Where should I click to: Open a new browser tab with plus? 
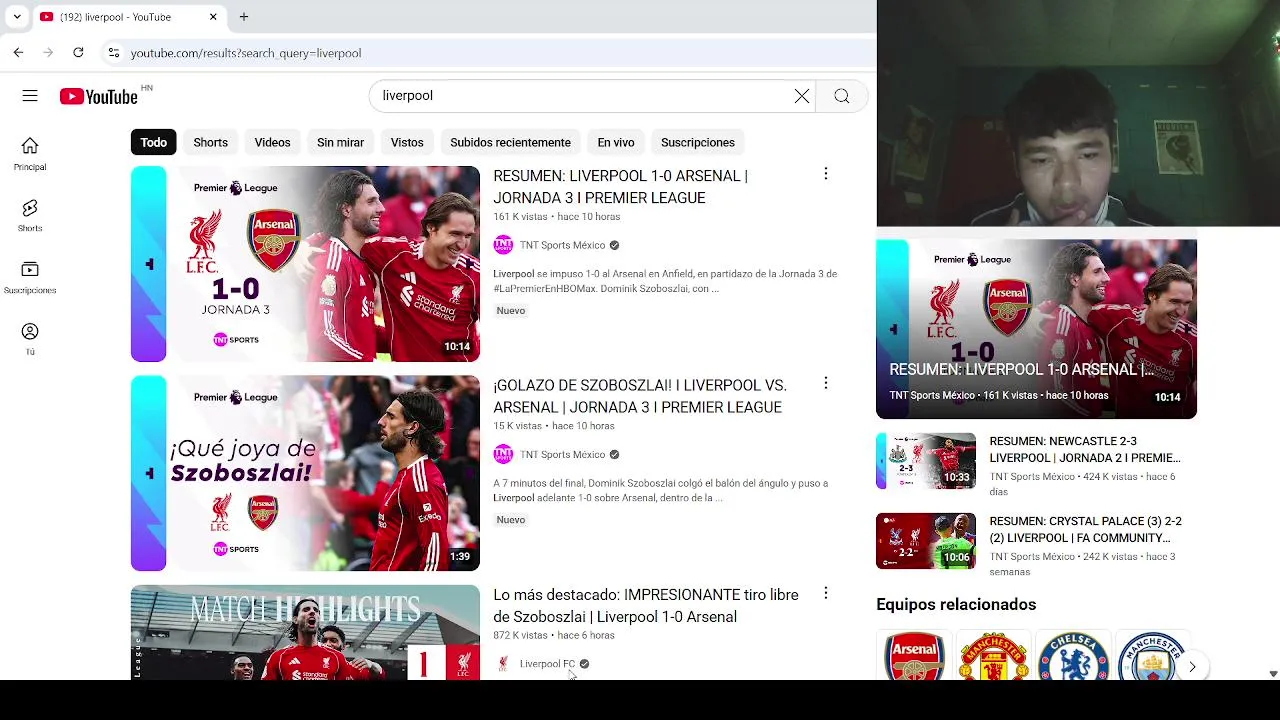tap(244, 17)
